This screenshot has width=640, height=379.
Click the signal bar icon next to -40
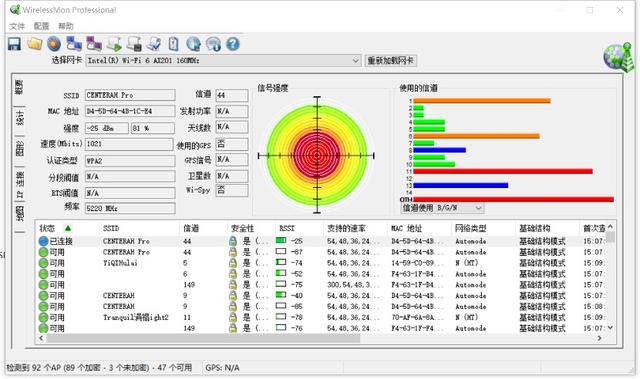pyautogui.click(x=281, y=295)
